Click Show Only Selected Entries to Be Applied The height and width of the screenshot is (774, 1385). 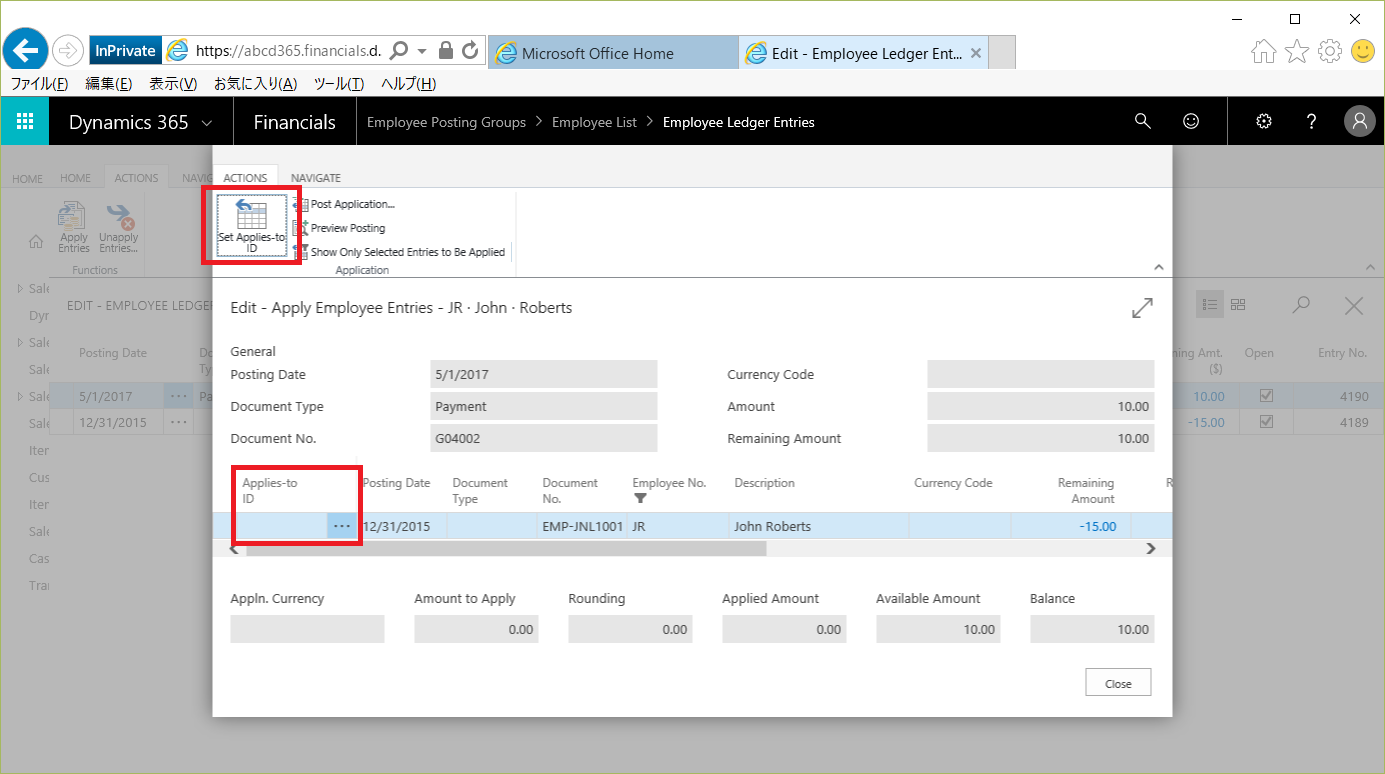400,252
